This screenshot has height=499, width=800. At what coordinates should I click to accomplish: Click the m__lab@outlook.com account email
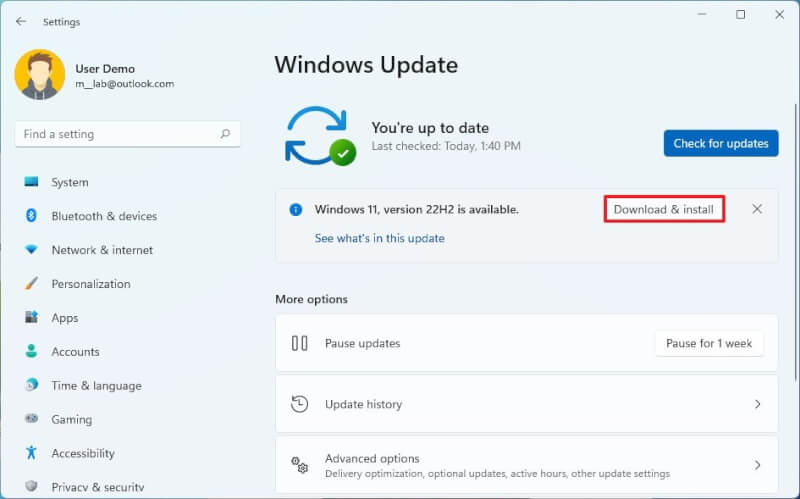pos(124,84)
